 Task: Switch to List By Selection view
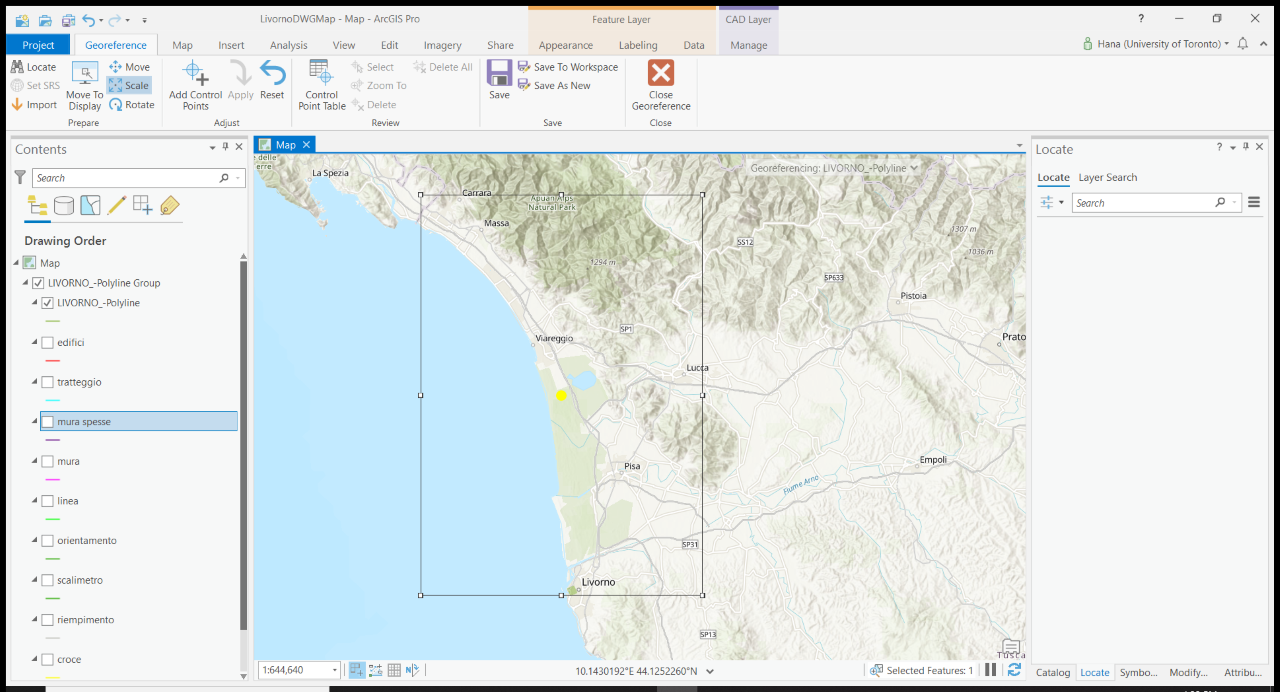point(90,205)
